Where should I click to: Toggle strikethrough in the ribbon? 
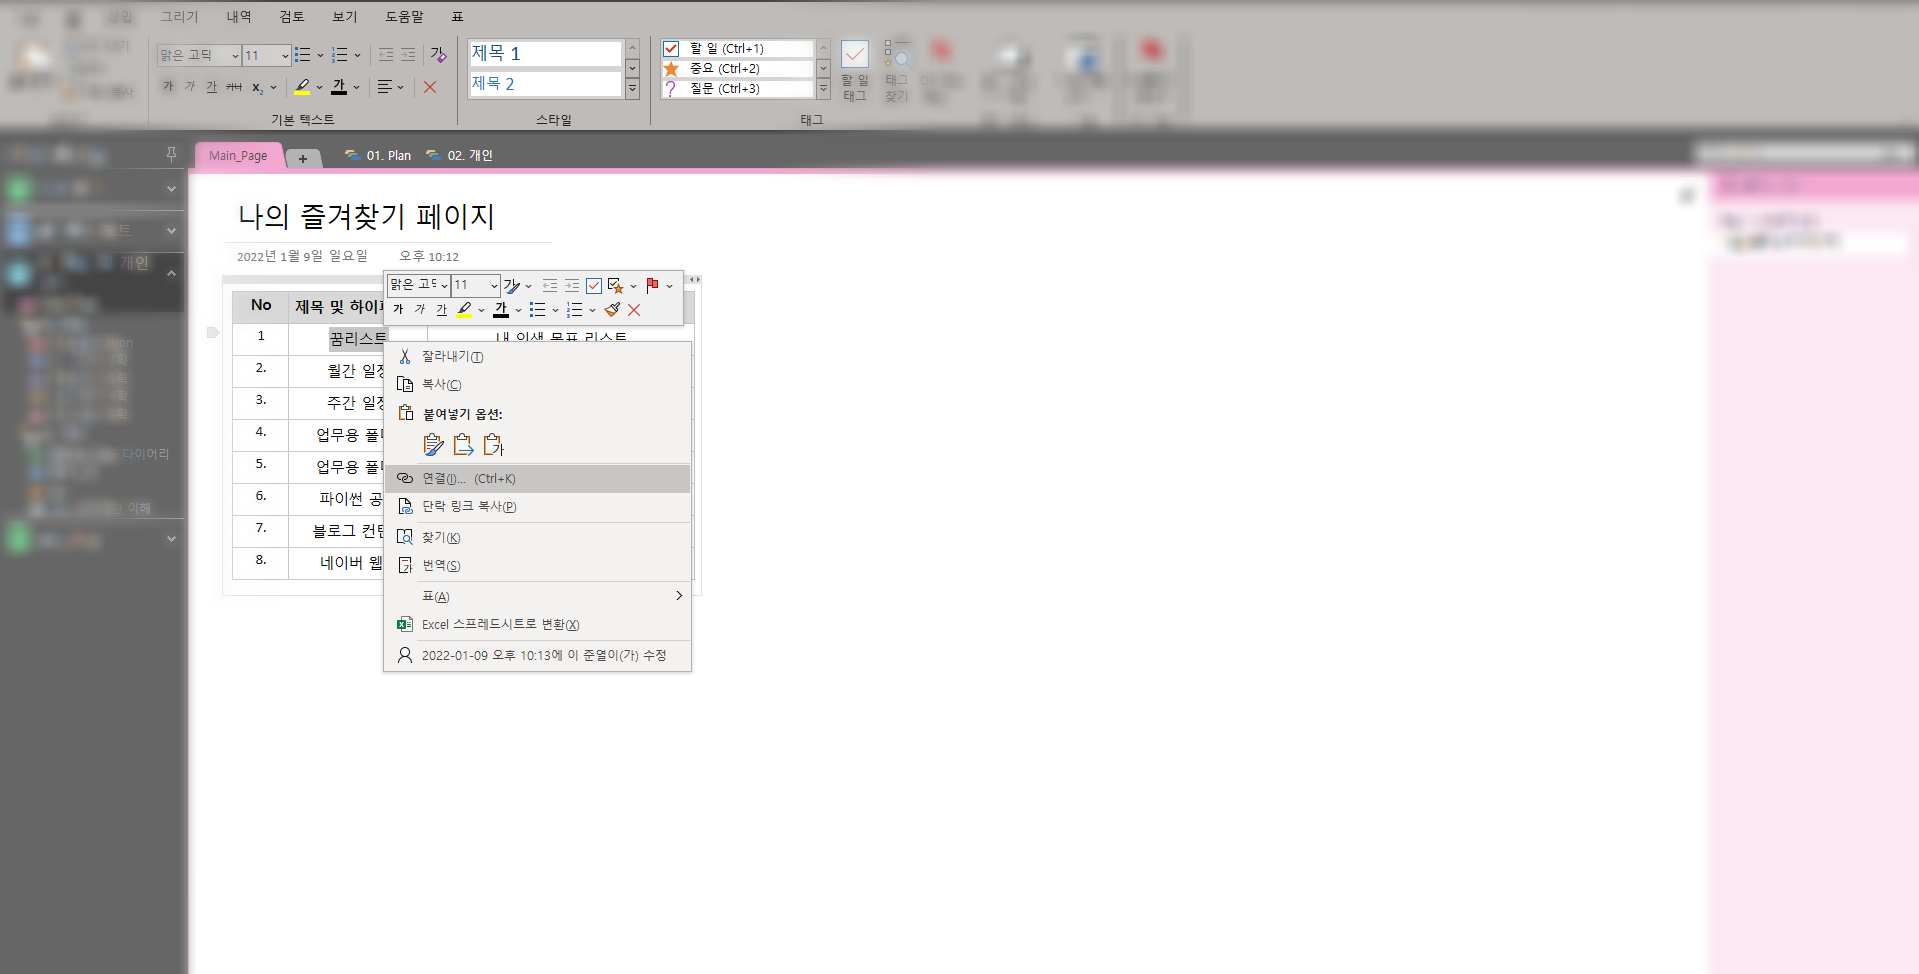click(234, 87)
